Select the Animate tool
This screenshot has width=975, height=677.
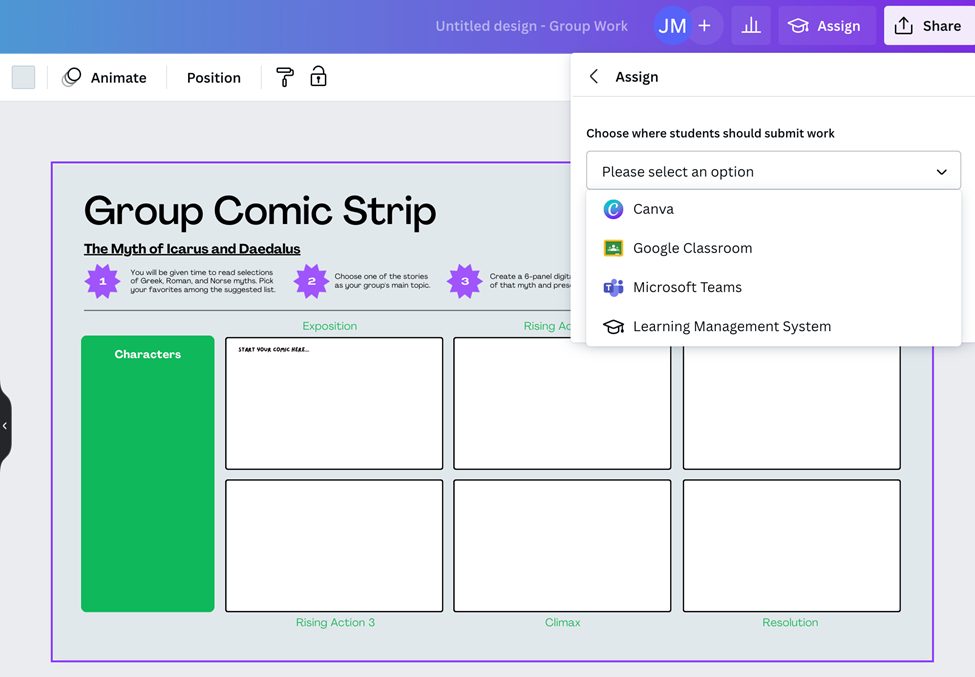tap(106, 77)
